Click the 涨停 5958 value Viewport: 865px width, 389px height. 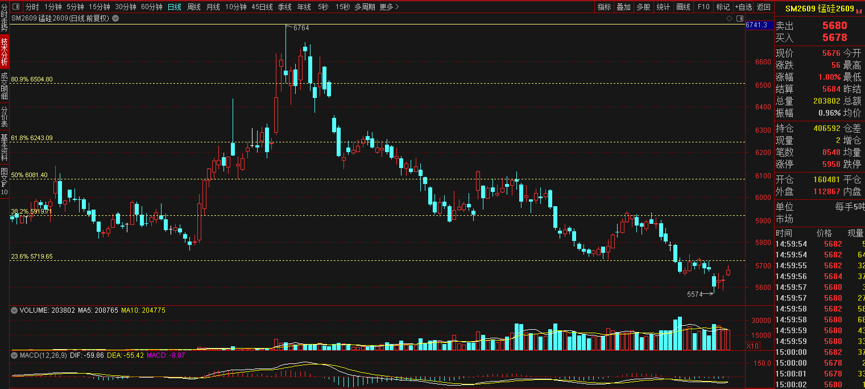831,164
